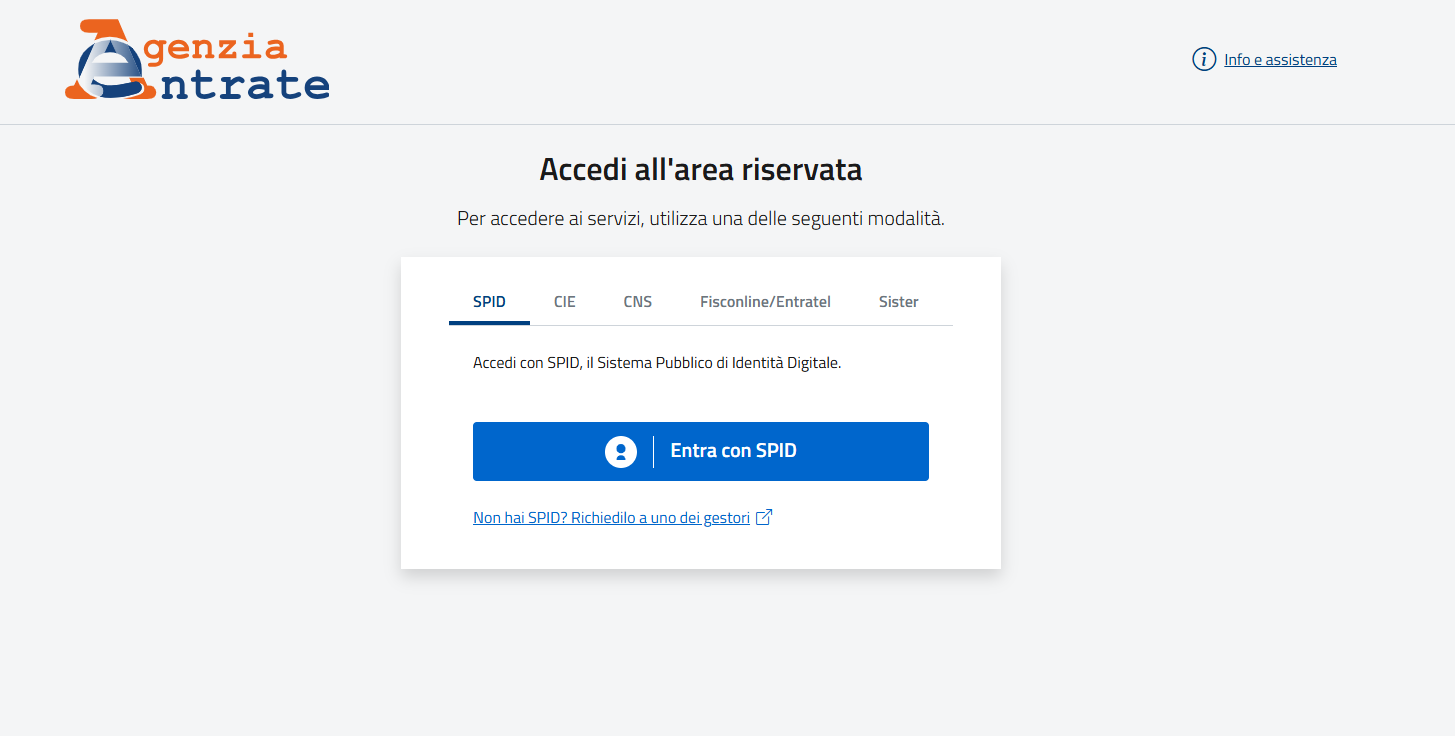The height and width of the screenshot is (736, 1455).
Task: Click the Agenzia Entrate logo
Action: click(x=197, y=60)
